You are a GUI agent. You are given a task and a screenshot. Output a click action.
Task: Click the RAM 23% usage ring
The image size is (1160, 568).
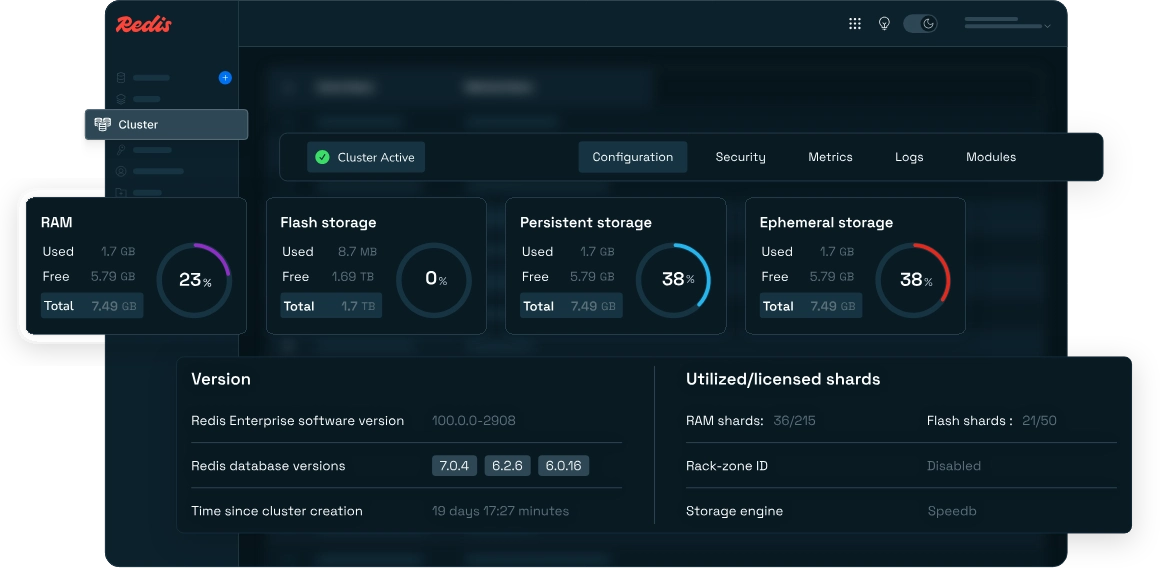pos(195,280)
